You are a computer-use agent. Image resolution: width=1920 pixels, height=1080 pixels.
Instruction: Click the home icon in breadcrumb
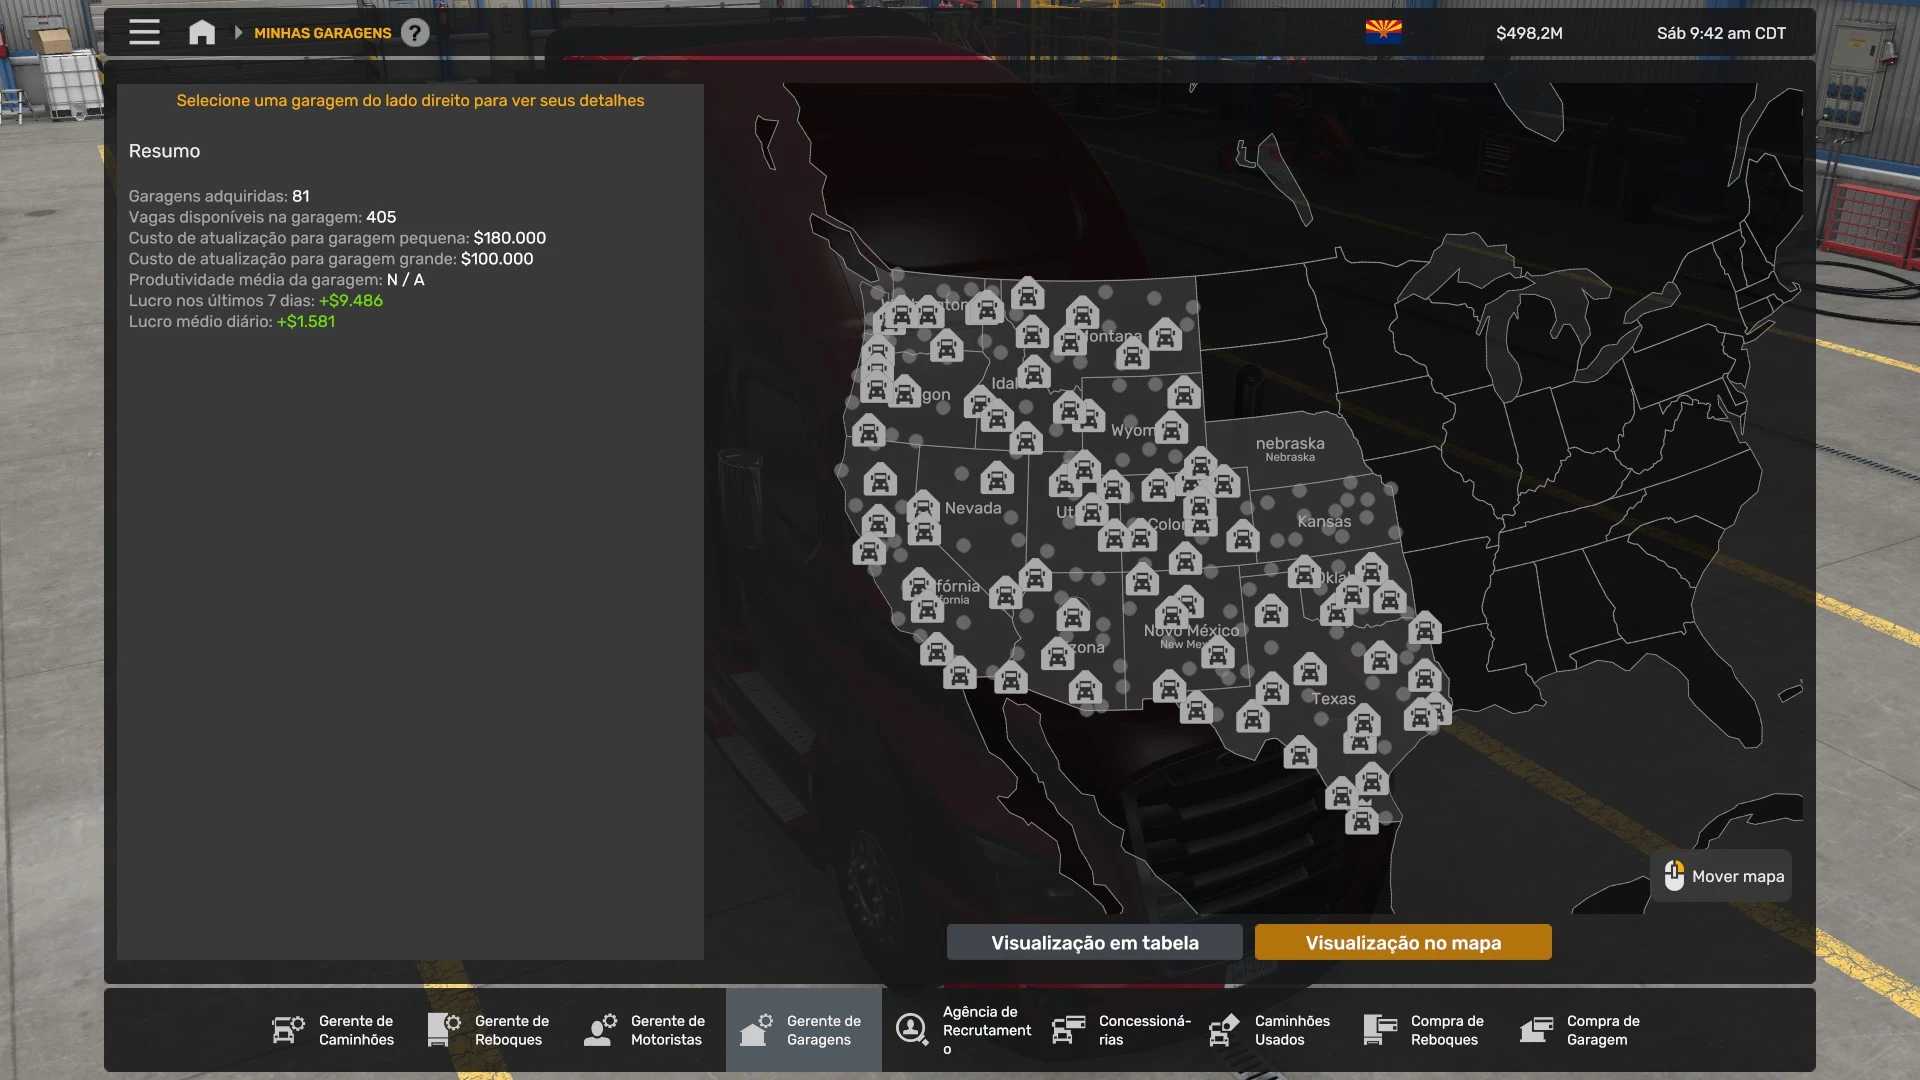(202, 33)
